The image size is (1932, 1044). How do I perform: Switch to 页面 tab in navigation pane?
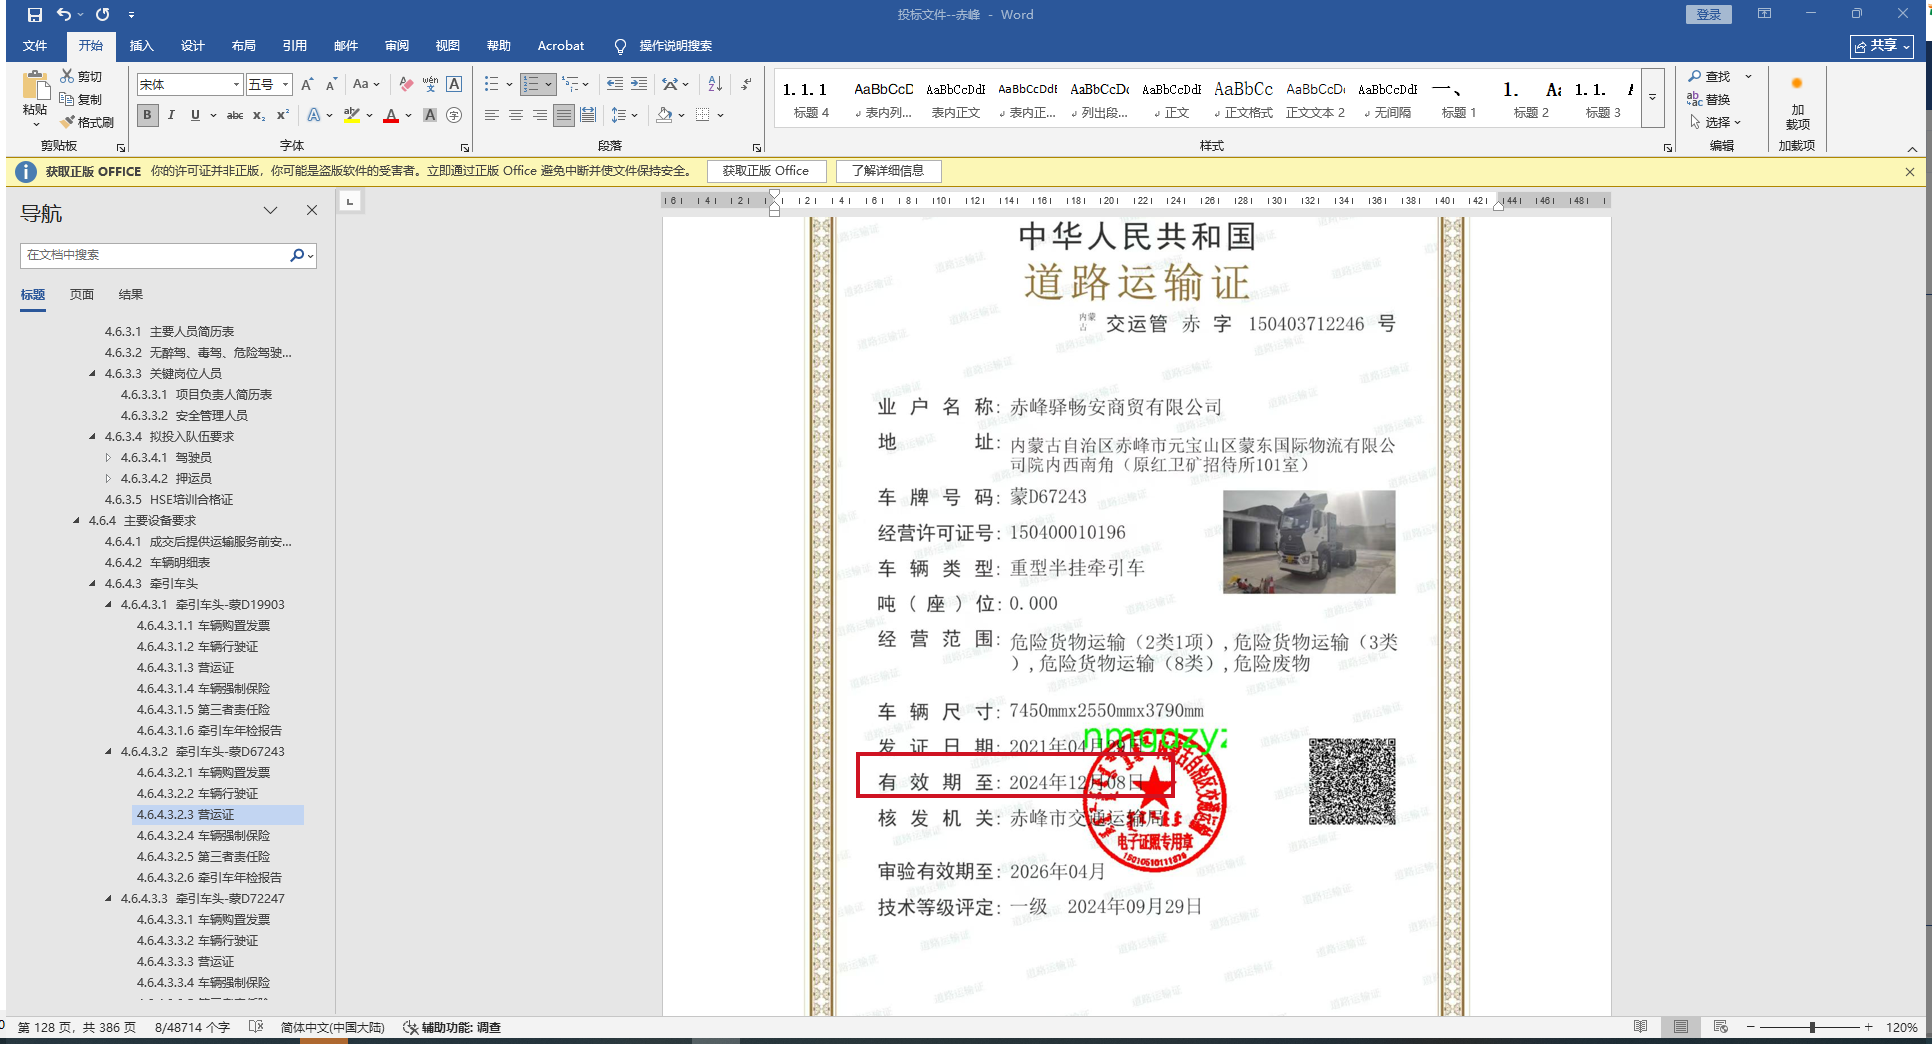pos(82,295)
